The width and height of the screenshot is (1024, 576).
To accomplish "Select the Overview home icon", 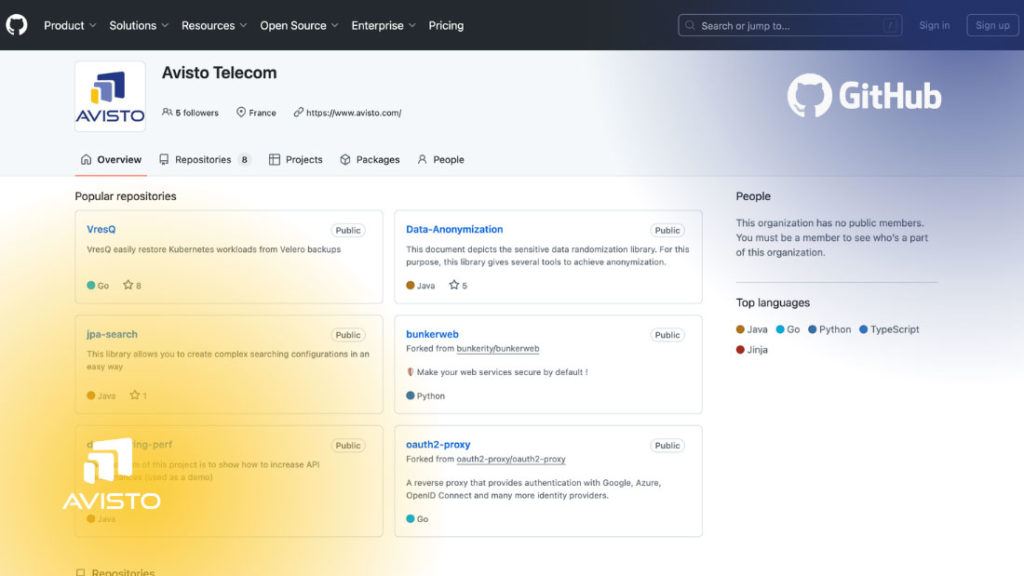I will [x=86, y=159].
